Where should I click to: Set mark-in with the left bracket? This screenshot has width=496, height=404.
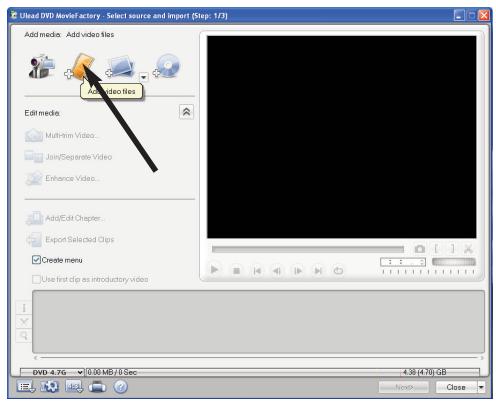(x=436, y=248)
